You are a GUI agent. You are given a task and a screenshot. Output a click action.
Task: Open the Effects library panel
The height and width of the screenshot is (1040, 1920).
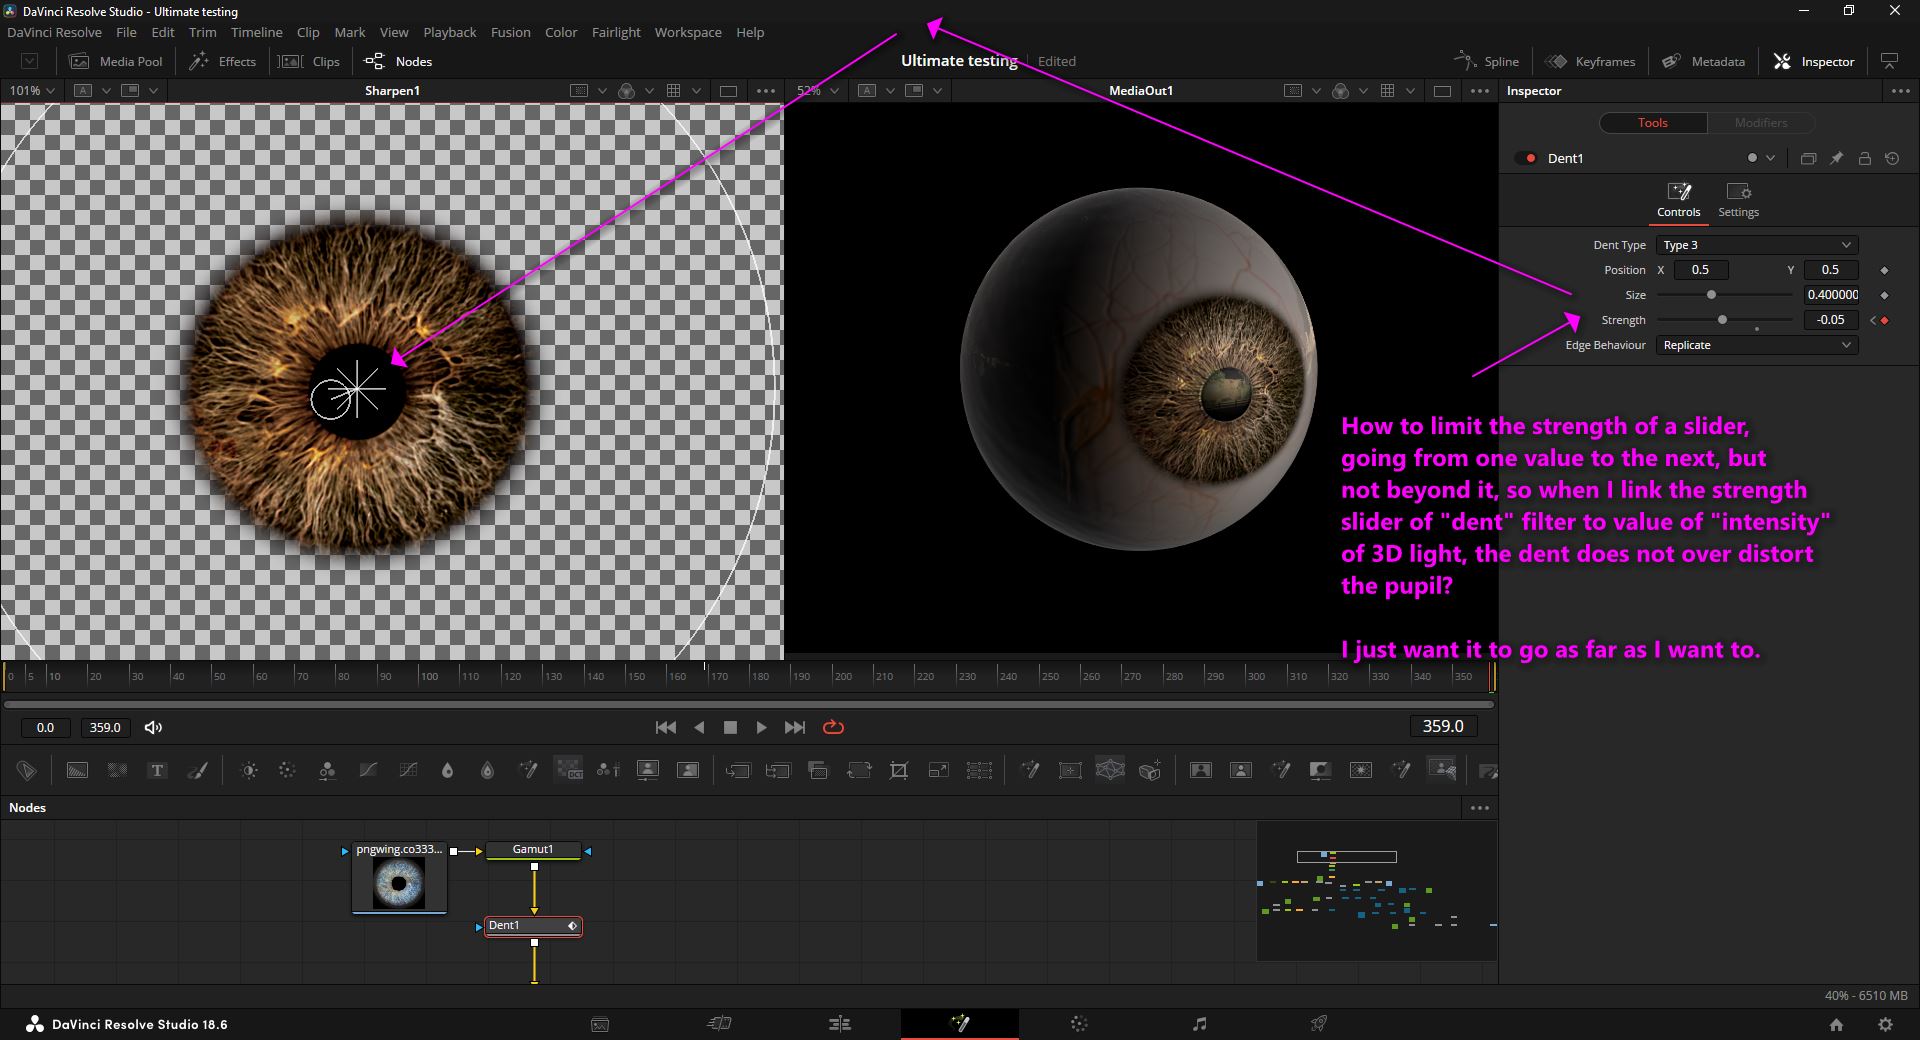coord(223,61)
